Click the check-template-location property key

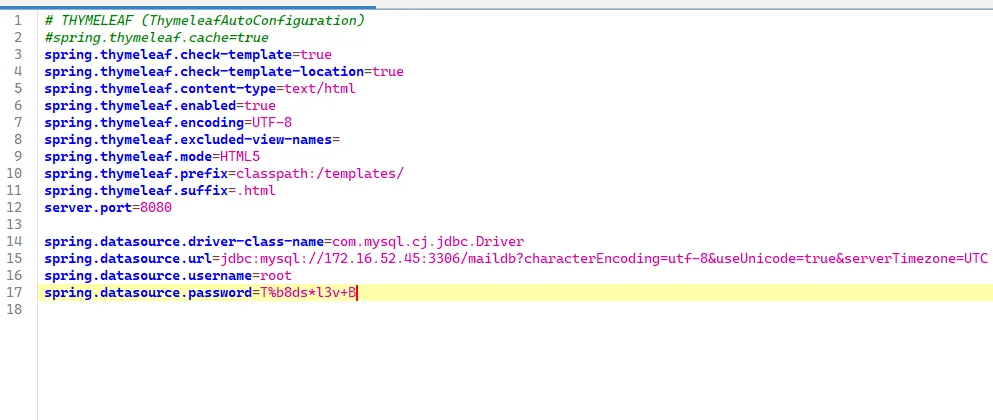tap(204, 71)
